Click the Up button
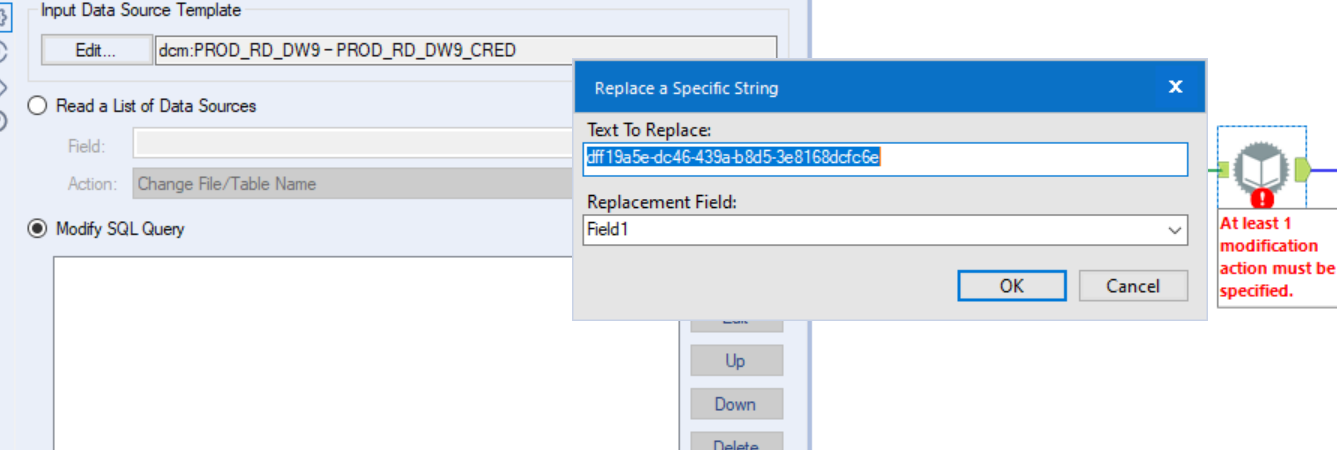 tap(735, 361)
